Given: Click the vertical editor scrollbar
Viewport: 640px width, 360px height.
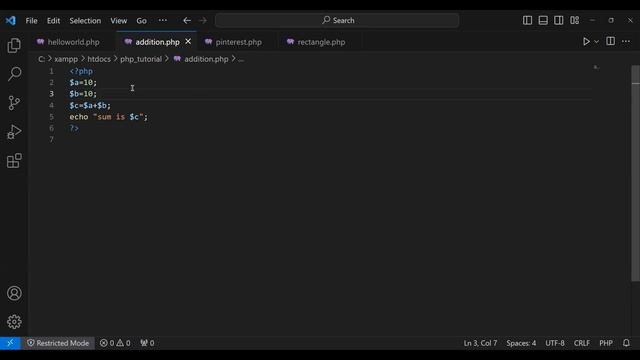Looking at the screenshot, I should pos(636,173).
